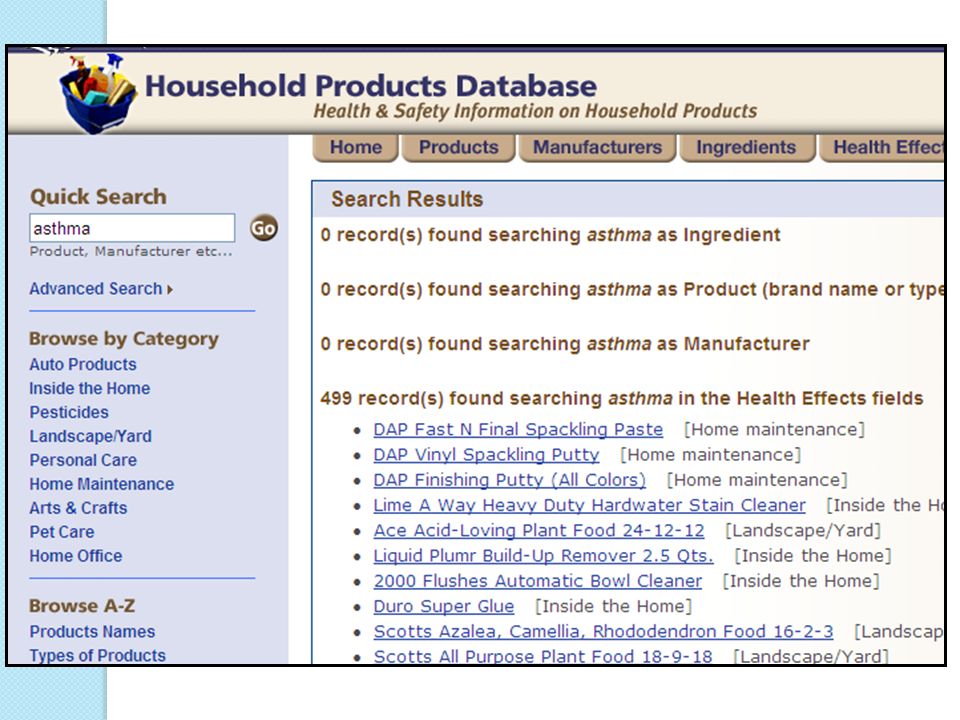960x720 pixels.
Task: Switch to the Products tab
Action: click(459, 148)
